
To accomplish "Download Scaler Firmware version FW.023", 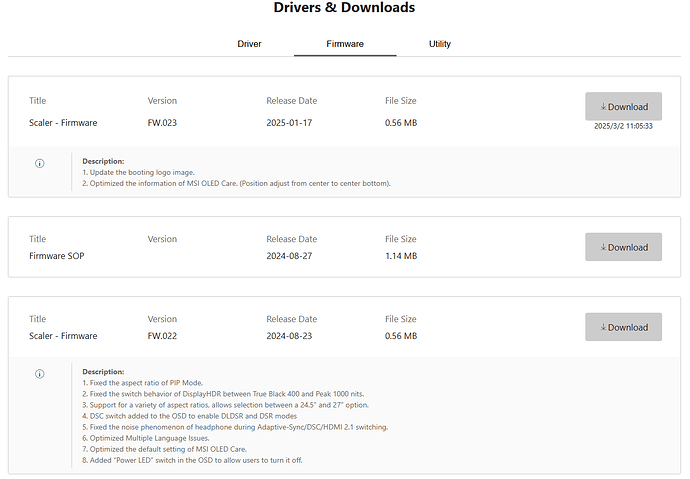I will pos(623,107).
